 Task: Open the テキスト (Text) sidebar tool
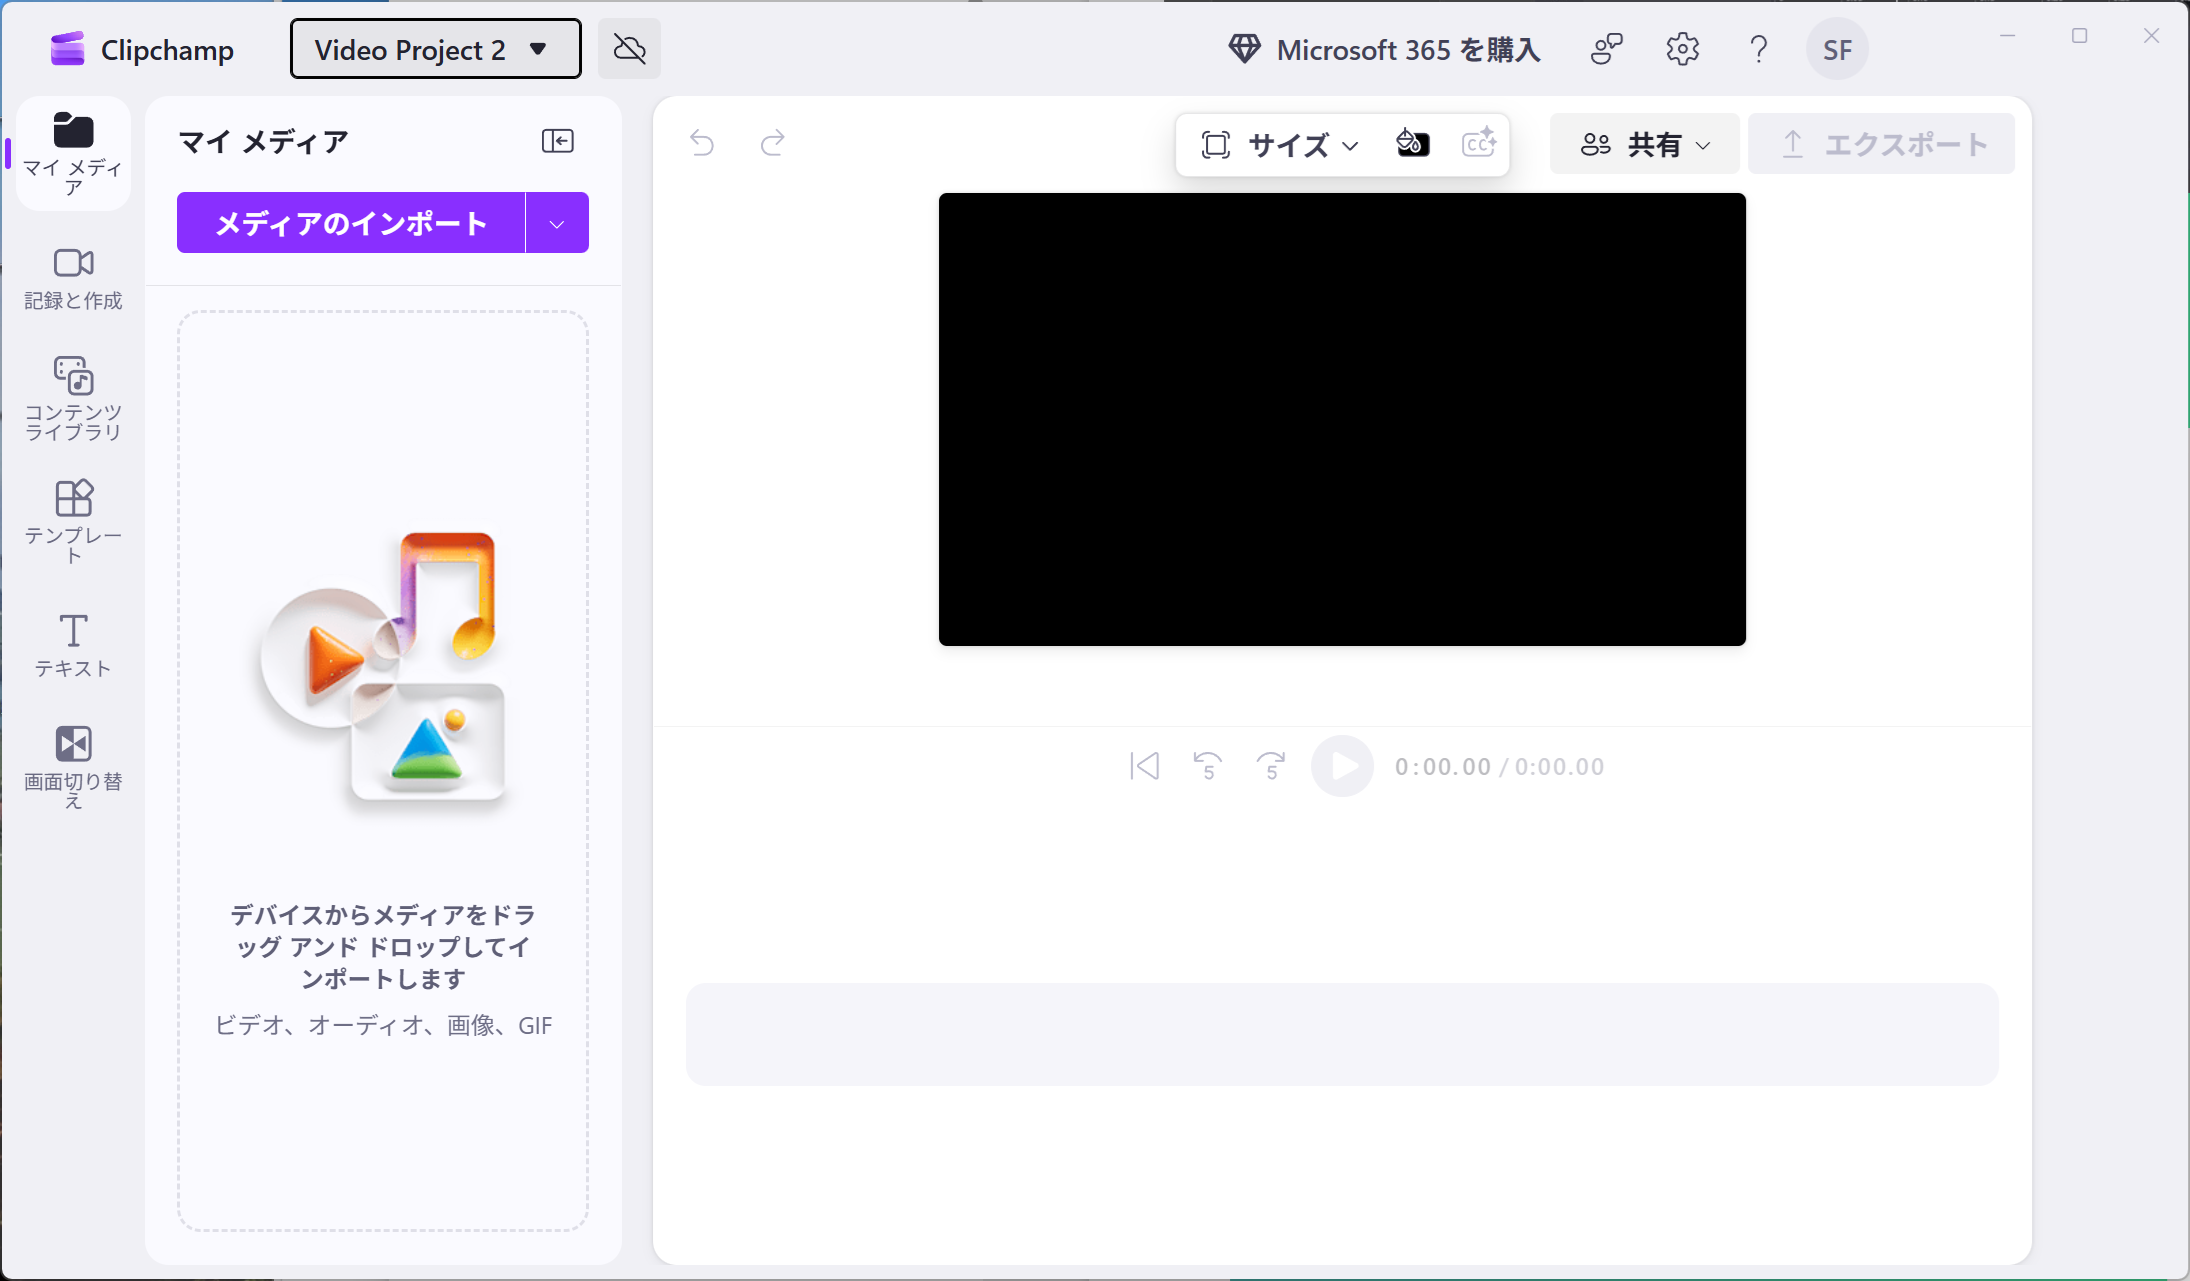pos(73,644)
